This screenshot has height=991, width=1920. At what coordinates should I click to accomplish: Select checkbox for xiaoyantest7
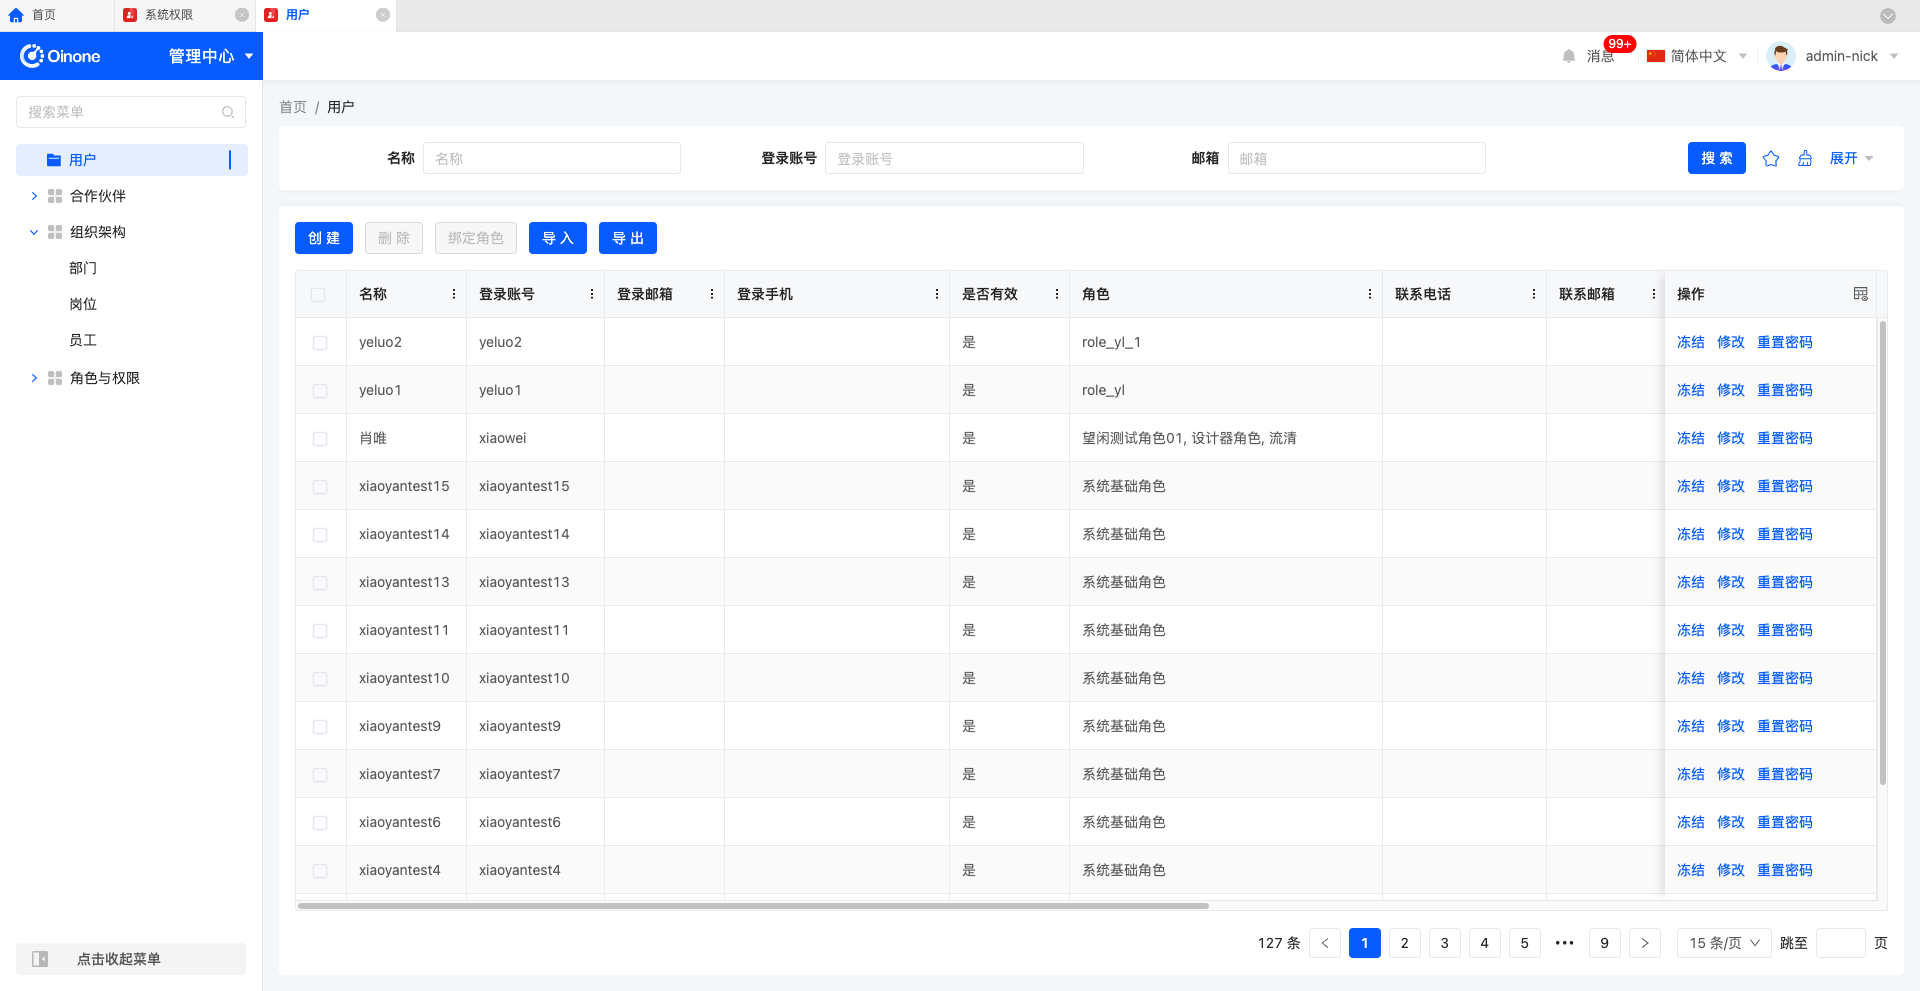click(320, 775)
